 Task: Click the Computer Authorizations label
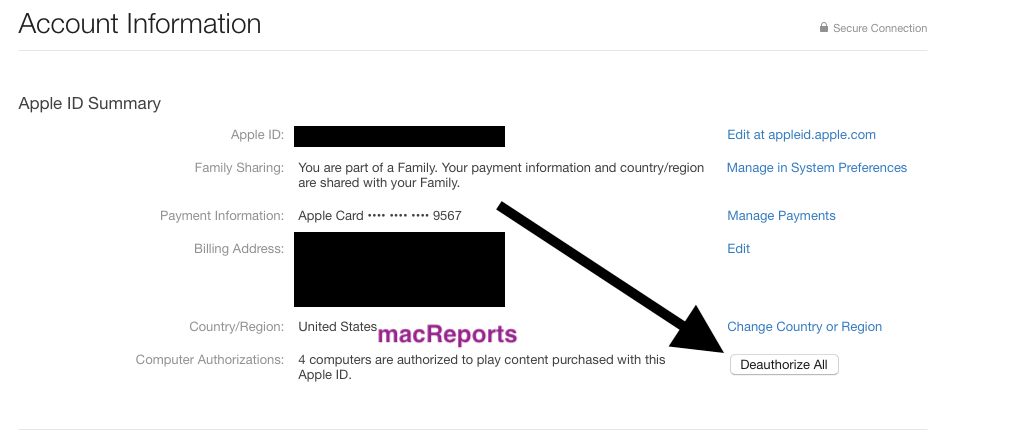point(210,359)
